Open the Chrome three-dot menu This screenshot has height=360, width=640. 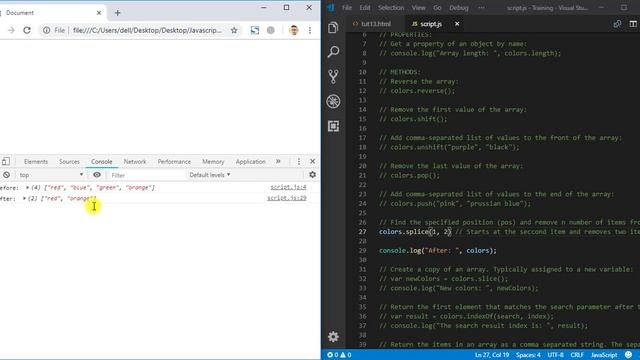(310, 30)
